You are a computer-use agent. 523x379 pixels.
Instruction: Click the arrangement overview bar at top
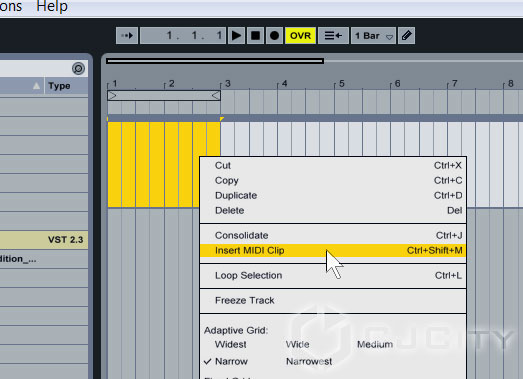click(x=215, y=61)
